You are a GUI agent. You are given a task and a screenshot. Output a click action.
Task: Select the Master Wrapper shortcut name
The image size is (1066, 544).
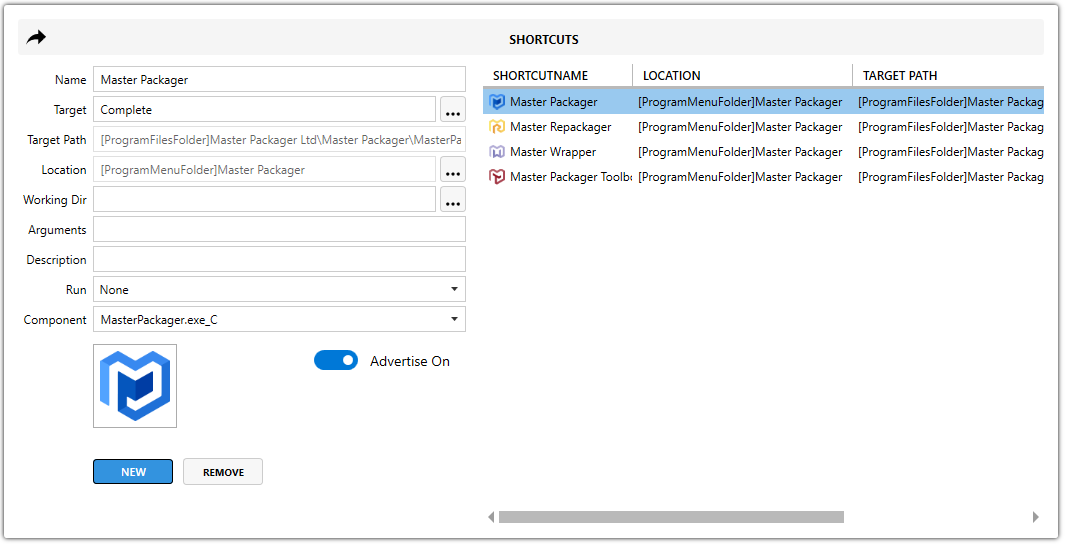point(553,152)
